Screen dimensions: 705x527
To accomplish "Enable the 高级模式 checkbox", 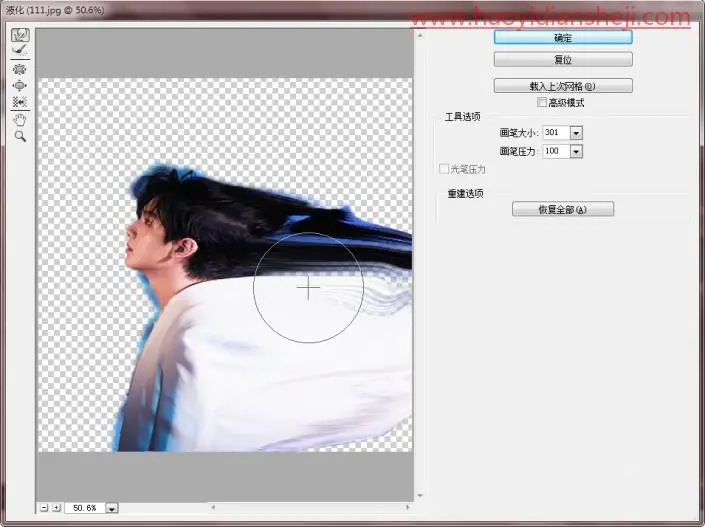I will pyautogui.click(x=542, y=103).
